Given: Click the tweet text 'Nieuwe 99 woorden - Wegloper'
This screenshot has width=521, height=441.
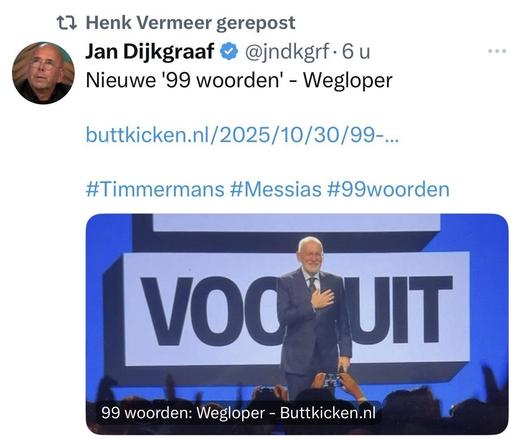Looking at the screenshot, I should [x=239, y=80].
